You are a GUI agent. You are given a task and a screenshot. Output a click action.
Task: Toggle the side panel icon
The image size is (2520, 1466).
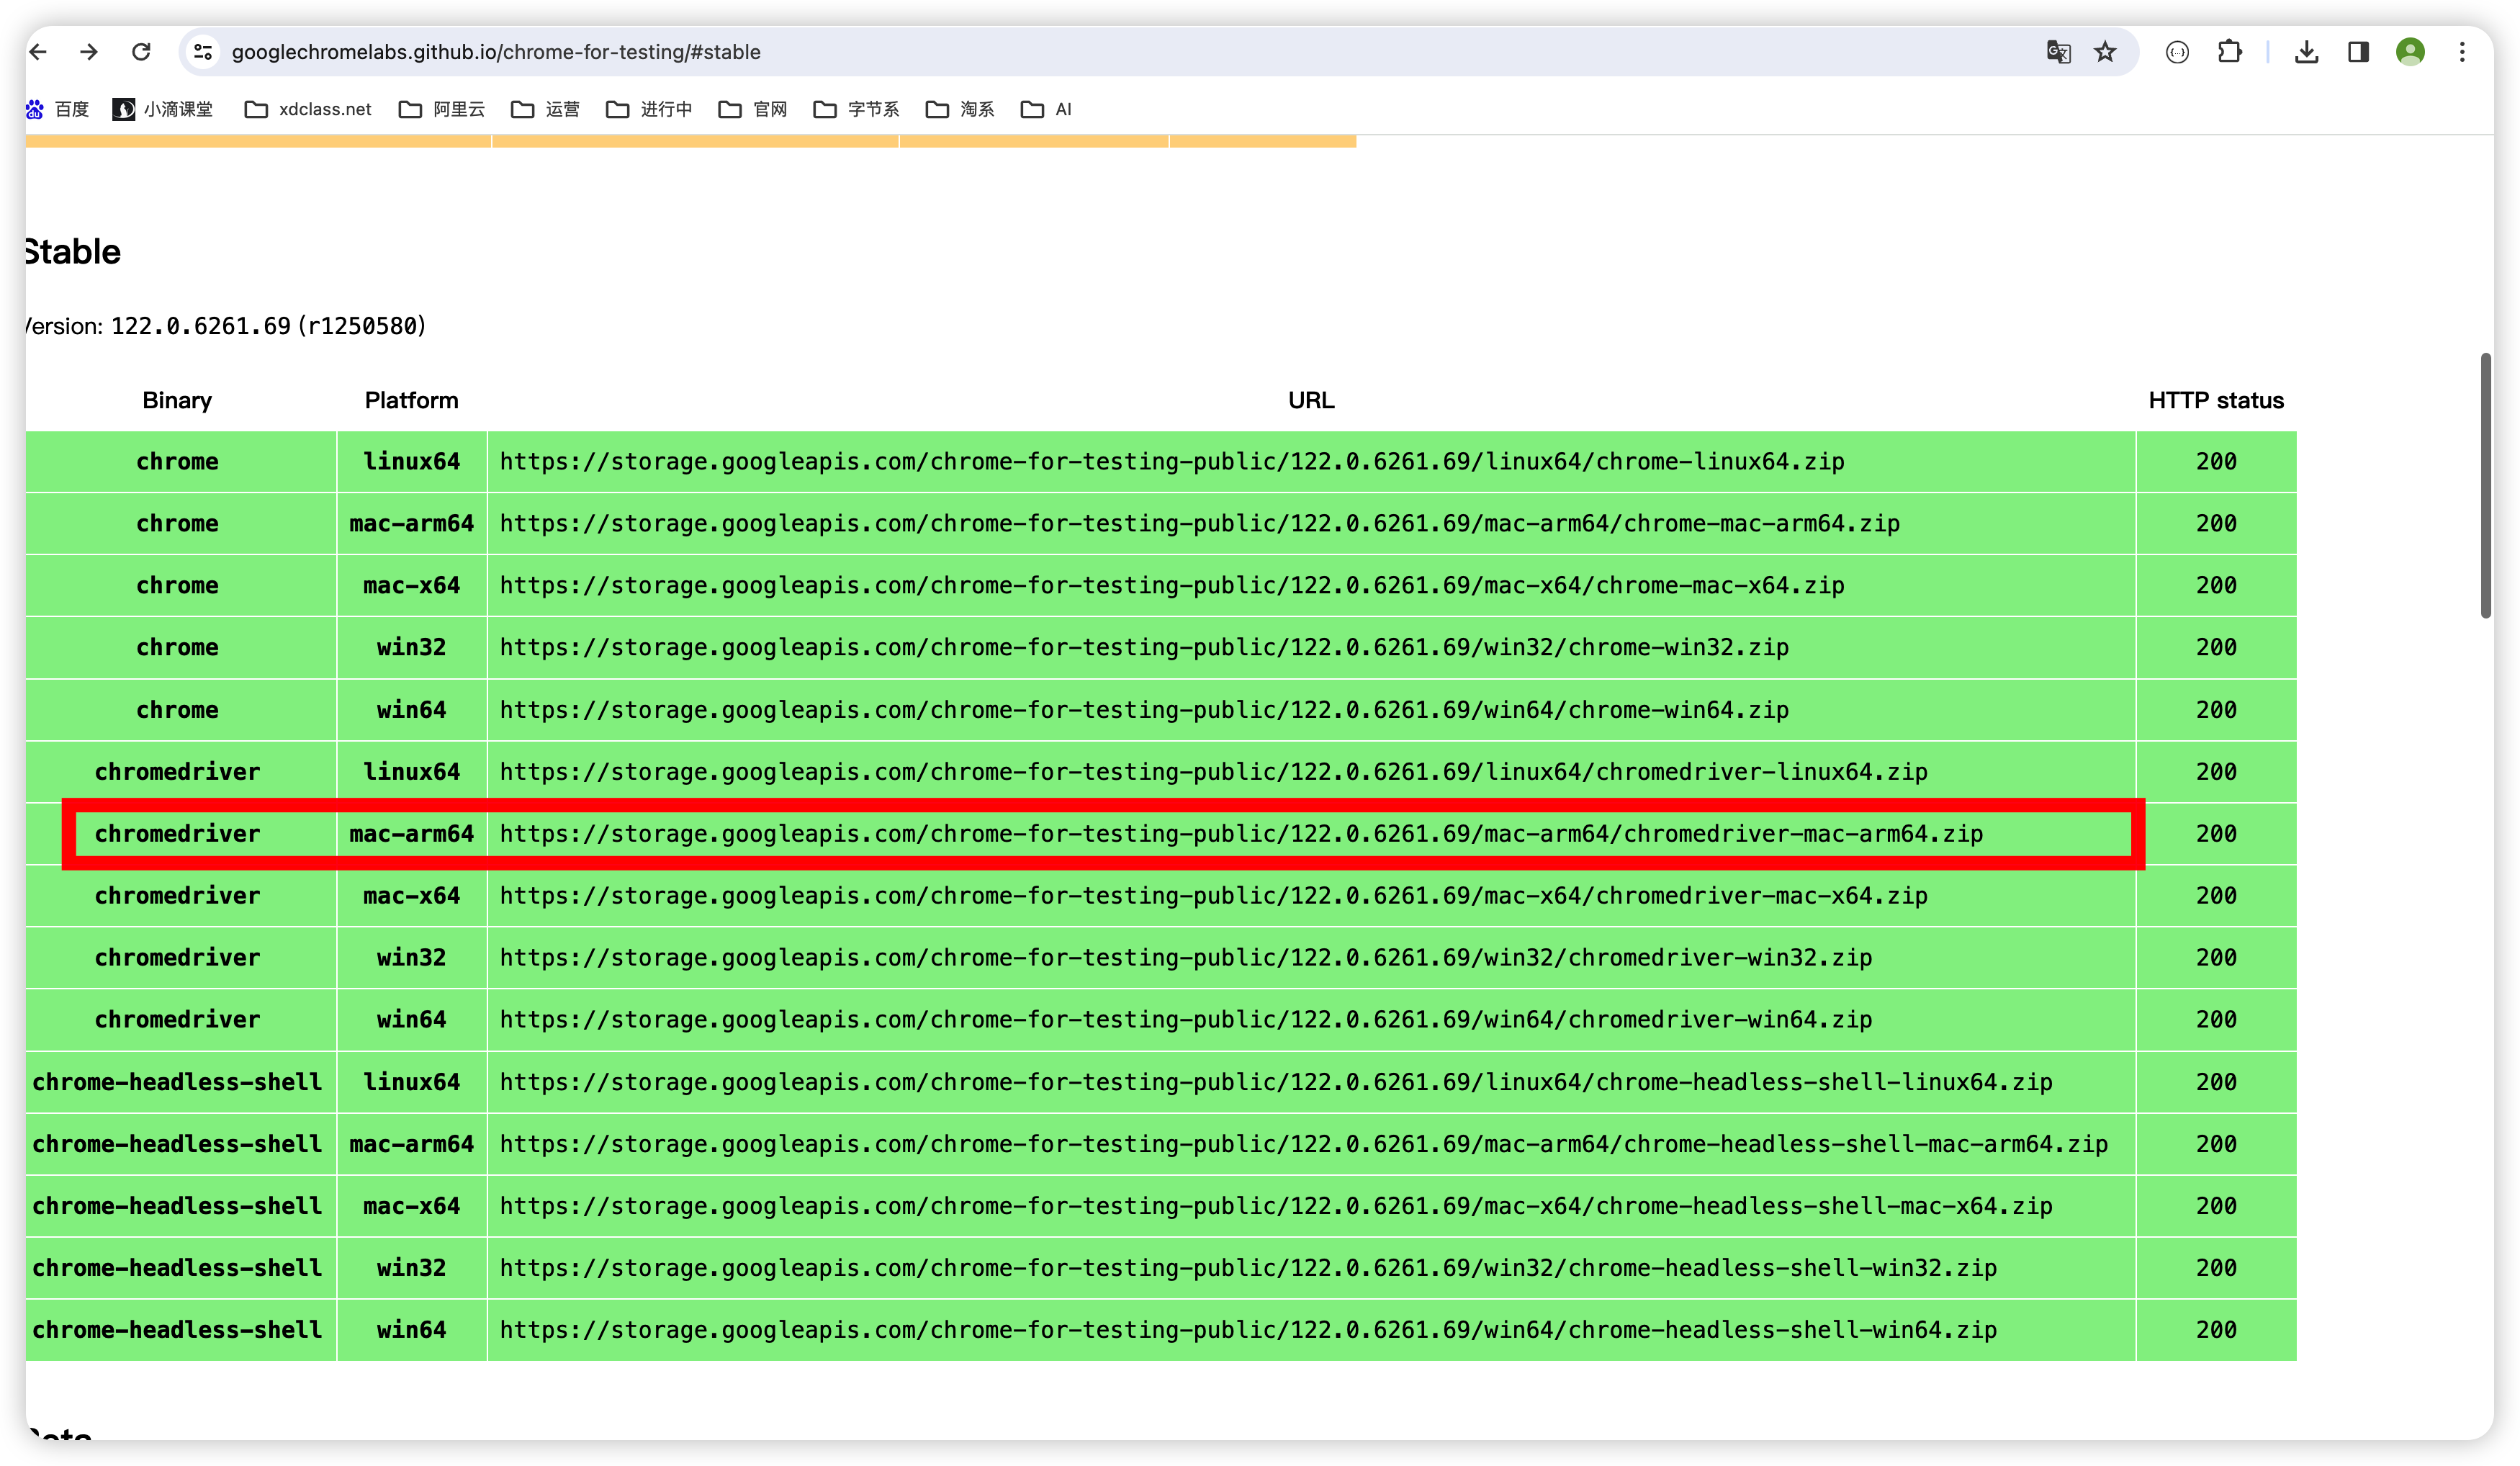pyautogui.click(x=2359, y=52)
